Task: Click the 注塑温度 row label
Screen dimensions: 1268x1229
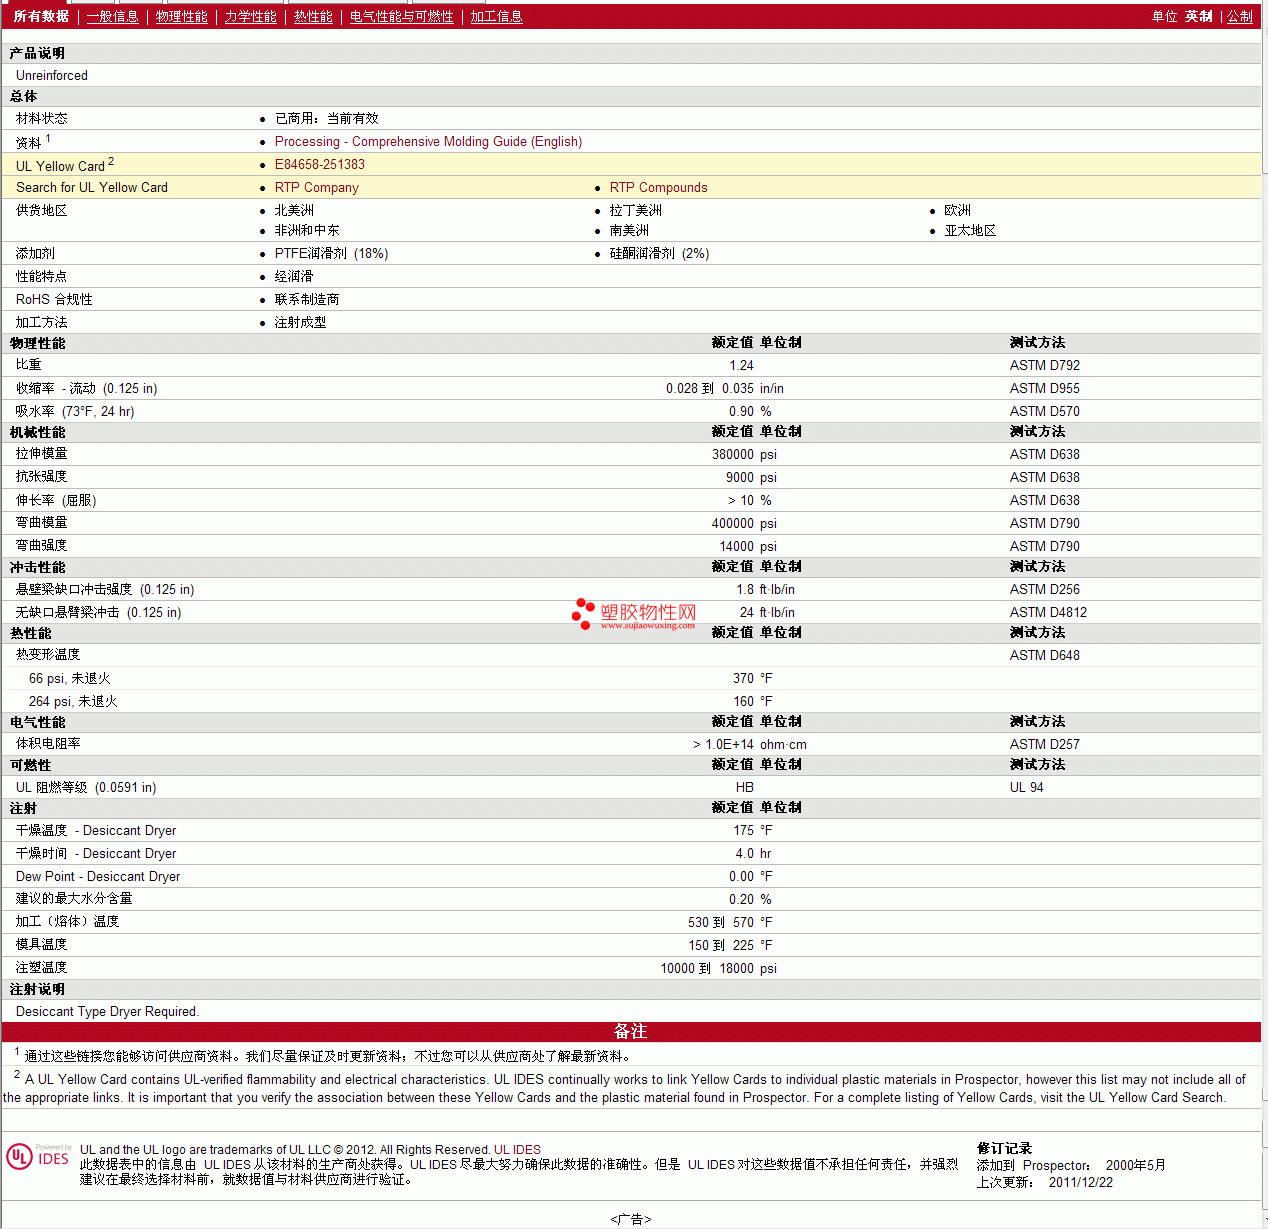Action: [42, 968]
